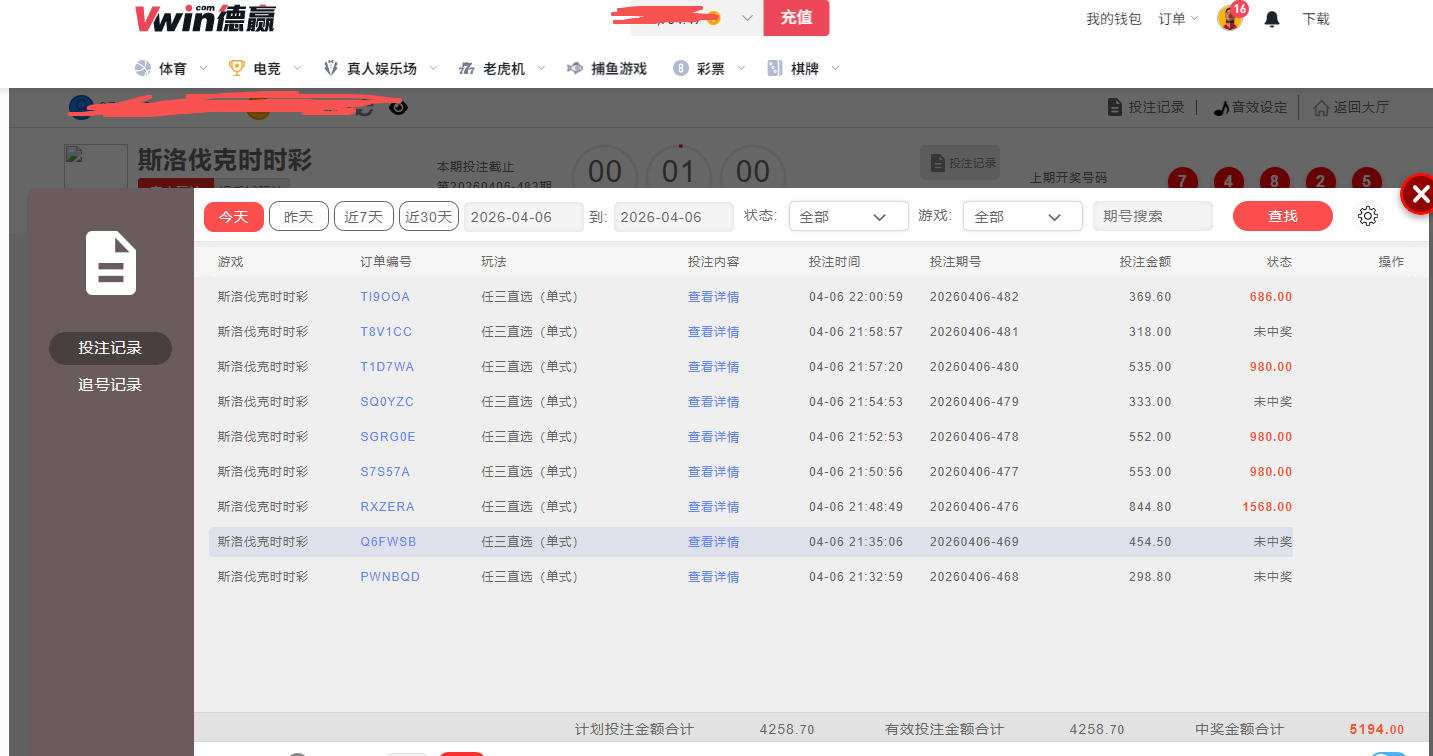Click the red 查找 search button
The height and width of the screenshot is (756, 1433).
(1282, 217)
